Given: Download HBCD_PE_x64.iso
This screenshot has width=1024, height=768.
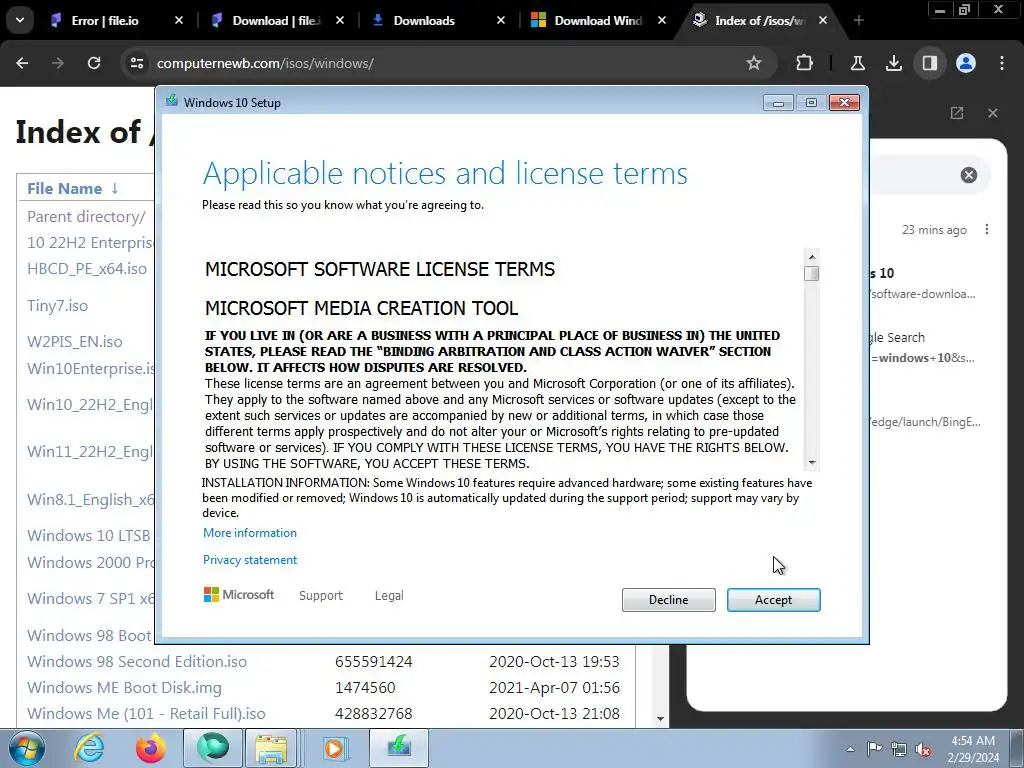Looking at the screenshot, I should [x=87, y=269].
